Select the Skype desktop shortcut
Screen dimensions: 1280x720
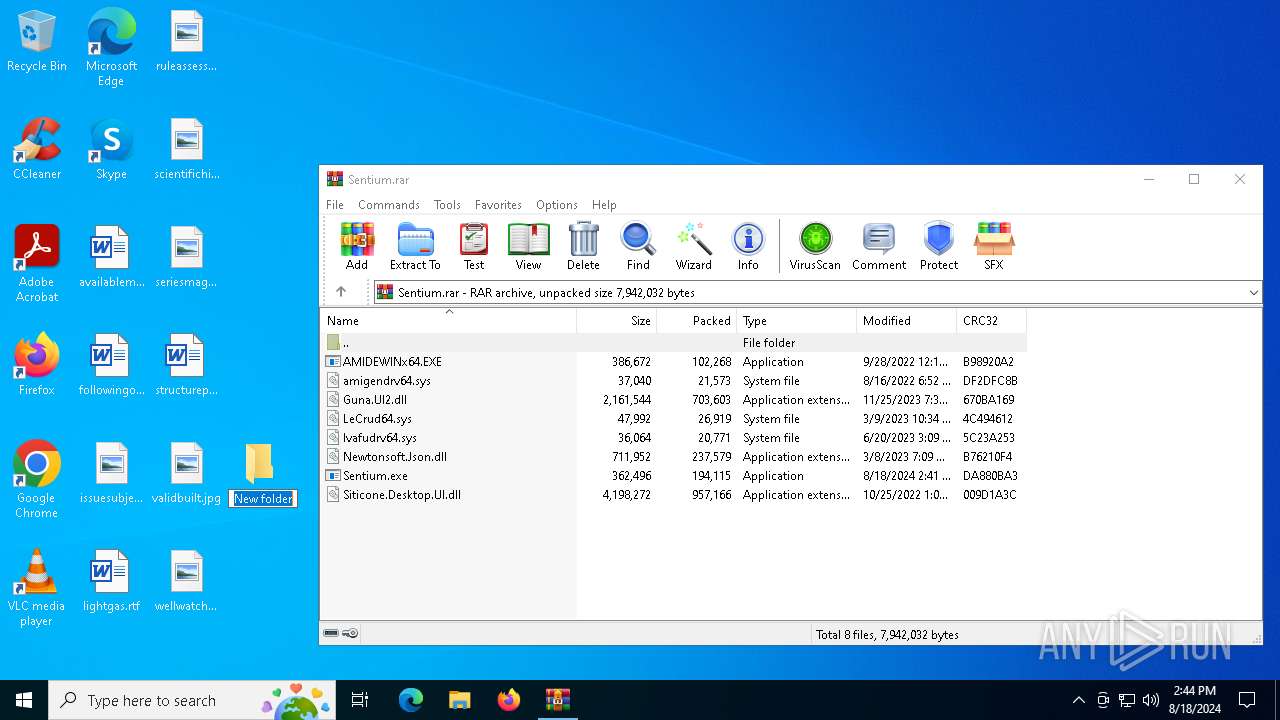[111, 149]
